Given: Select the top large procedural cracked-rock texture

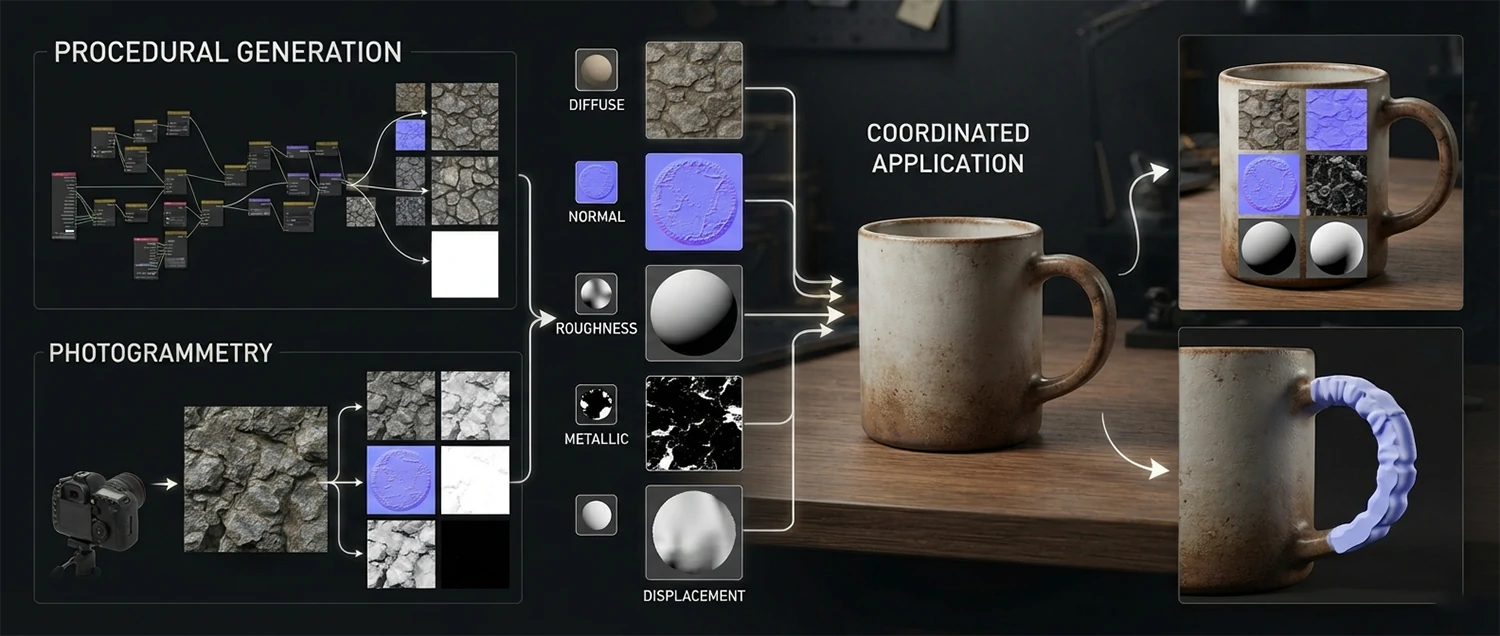Looking at the screenshot, I should (x=464, y=116).
